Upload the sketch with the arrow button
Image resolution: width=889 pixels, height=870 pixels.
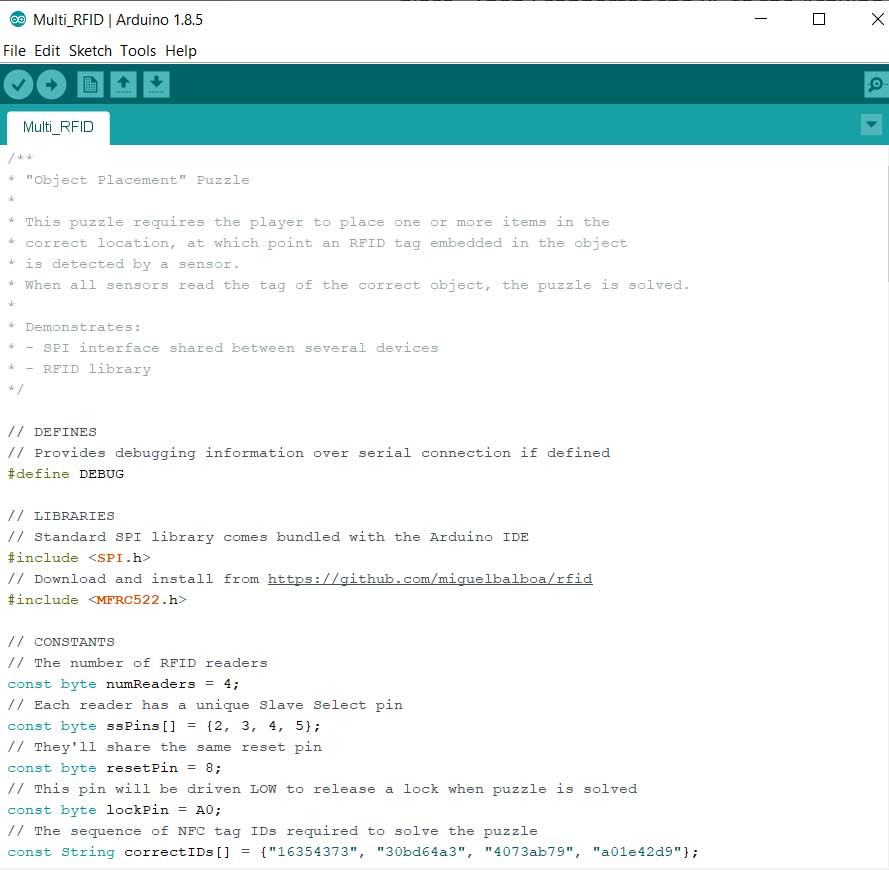tap(52, 85)
